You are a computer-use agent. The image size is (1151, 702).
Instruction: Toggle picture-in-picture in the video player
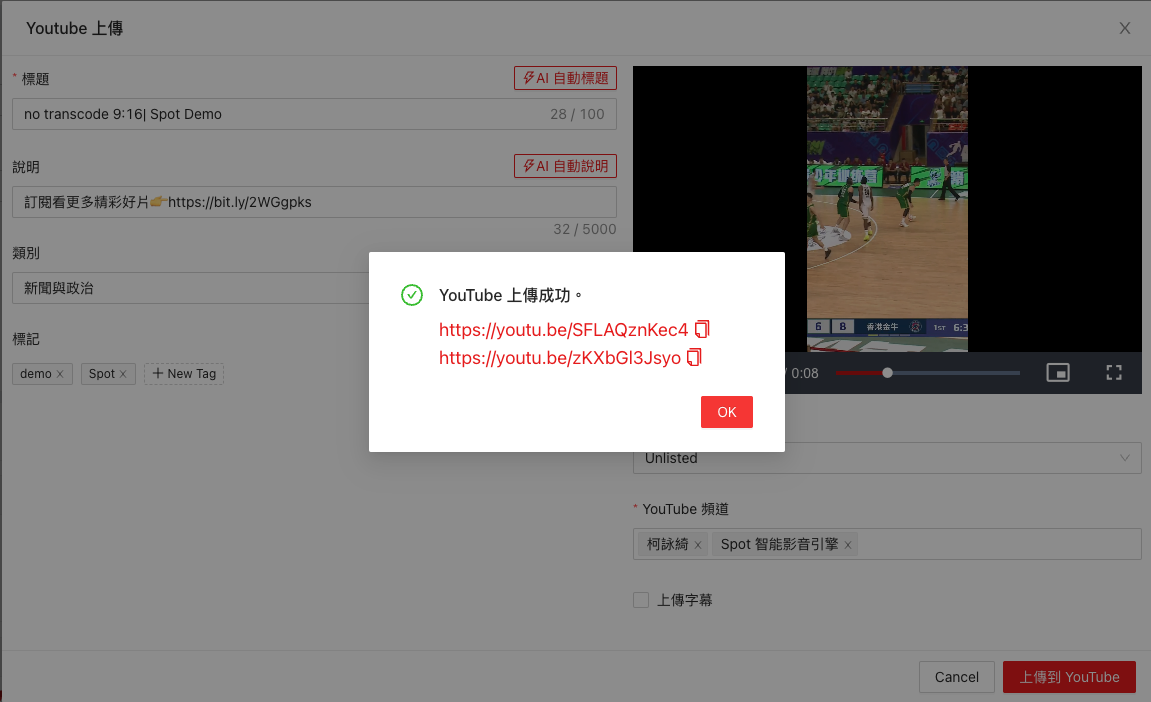pyautogui.click(x=1058, y=373)
